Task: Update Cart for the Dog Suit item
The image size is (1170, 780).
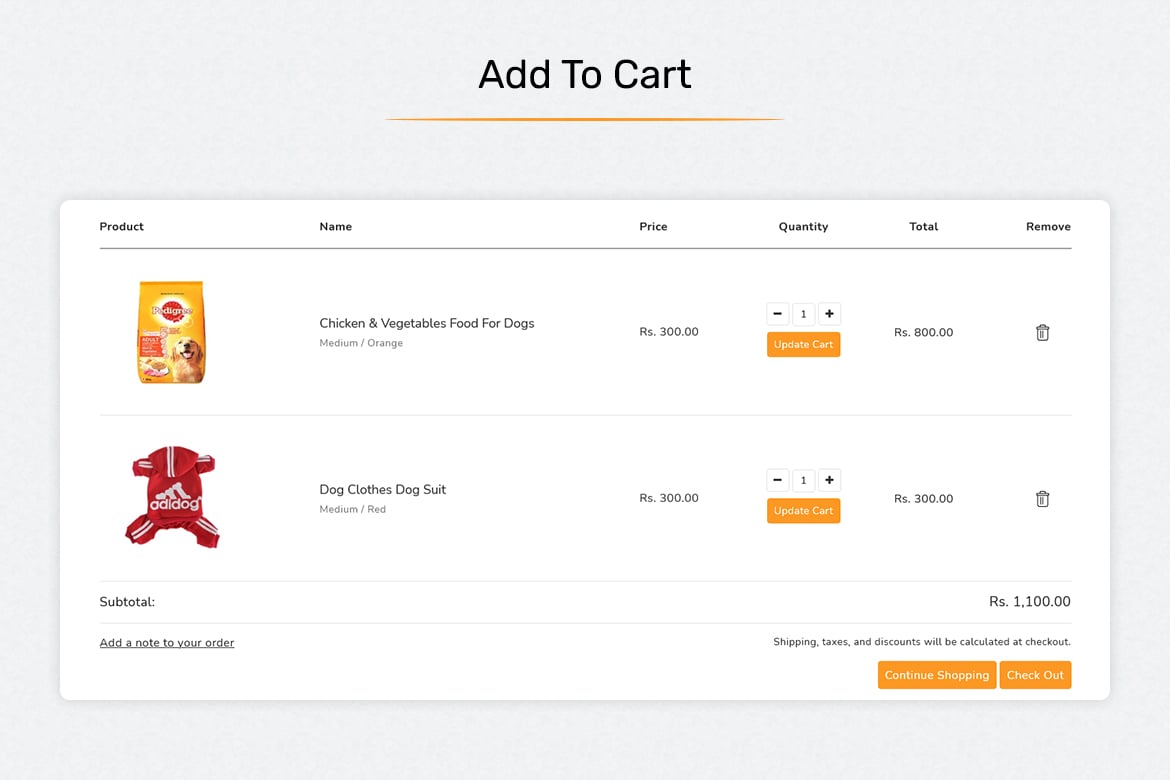Action: (804, 511)
